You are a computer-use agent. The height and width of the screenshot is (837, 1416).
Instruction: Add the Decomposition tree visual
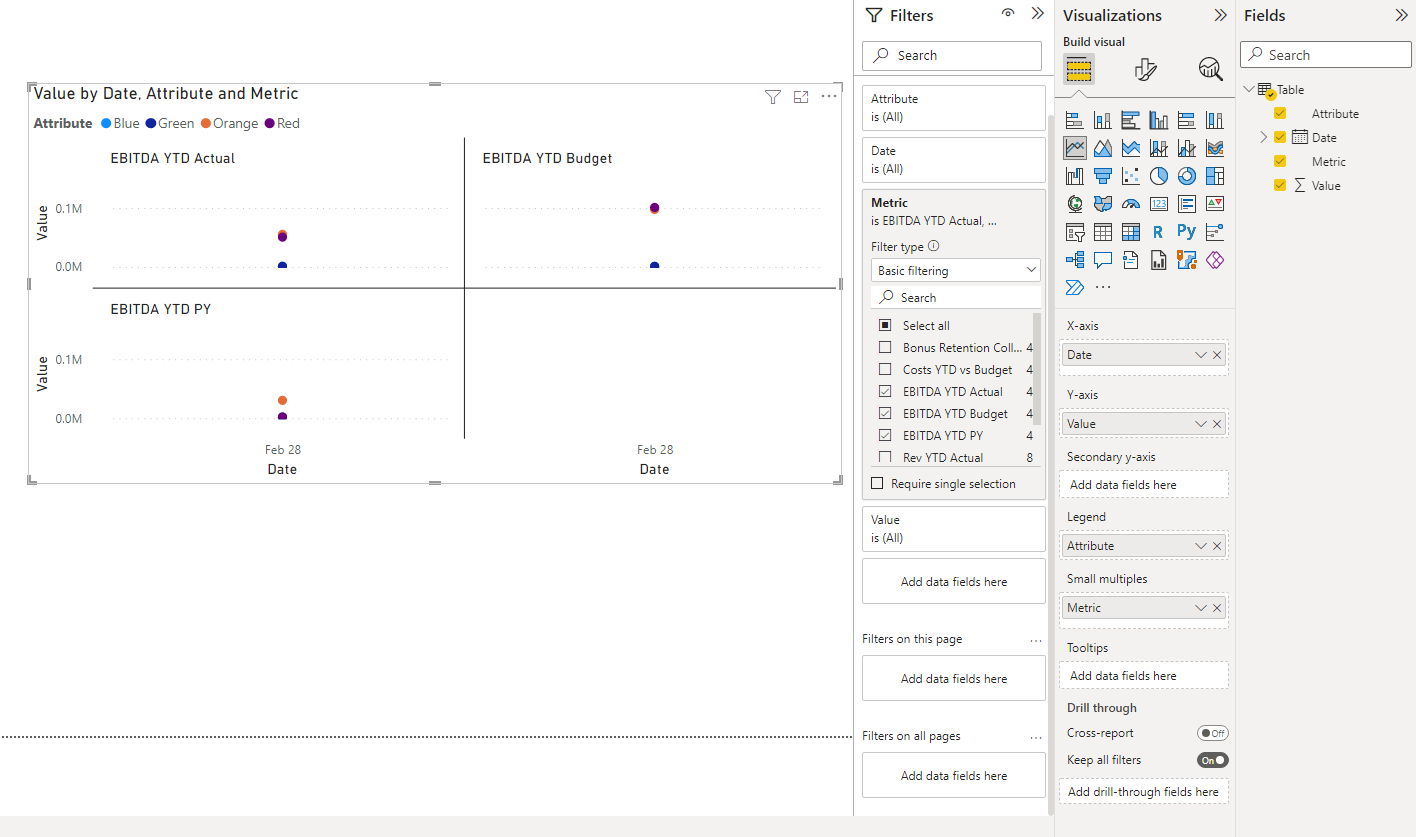pos(1075,260)
